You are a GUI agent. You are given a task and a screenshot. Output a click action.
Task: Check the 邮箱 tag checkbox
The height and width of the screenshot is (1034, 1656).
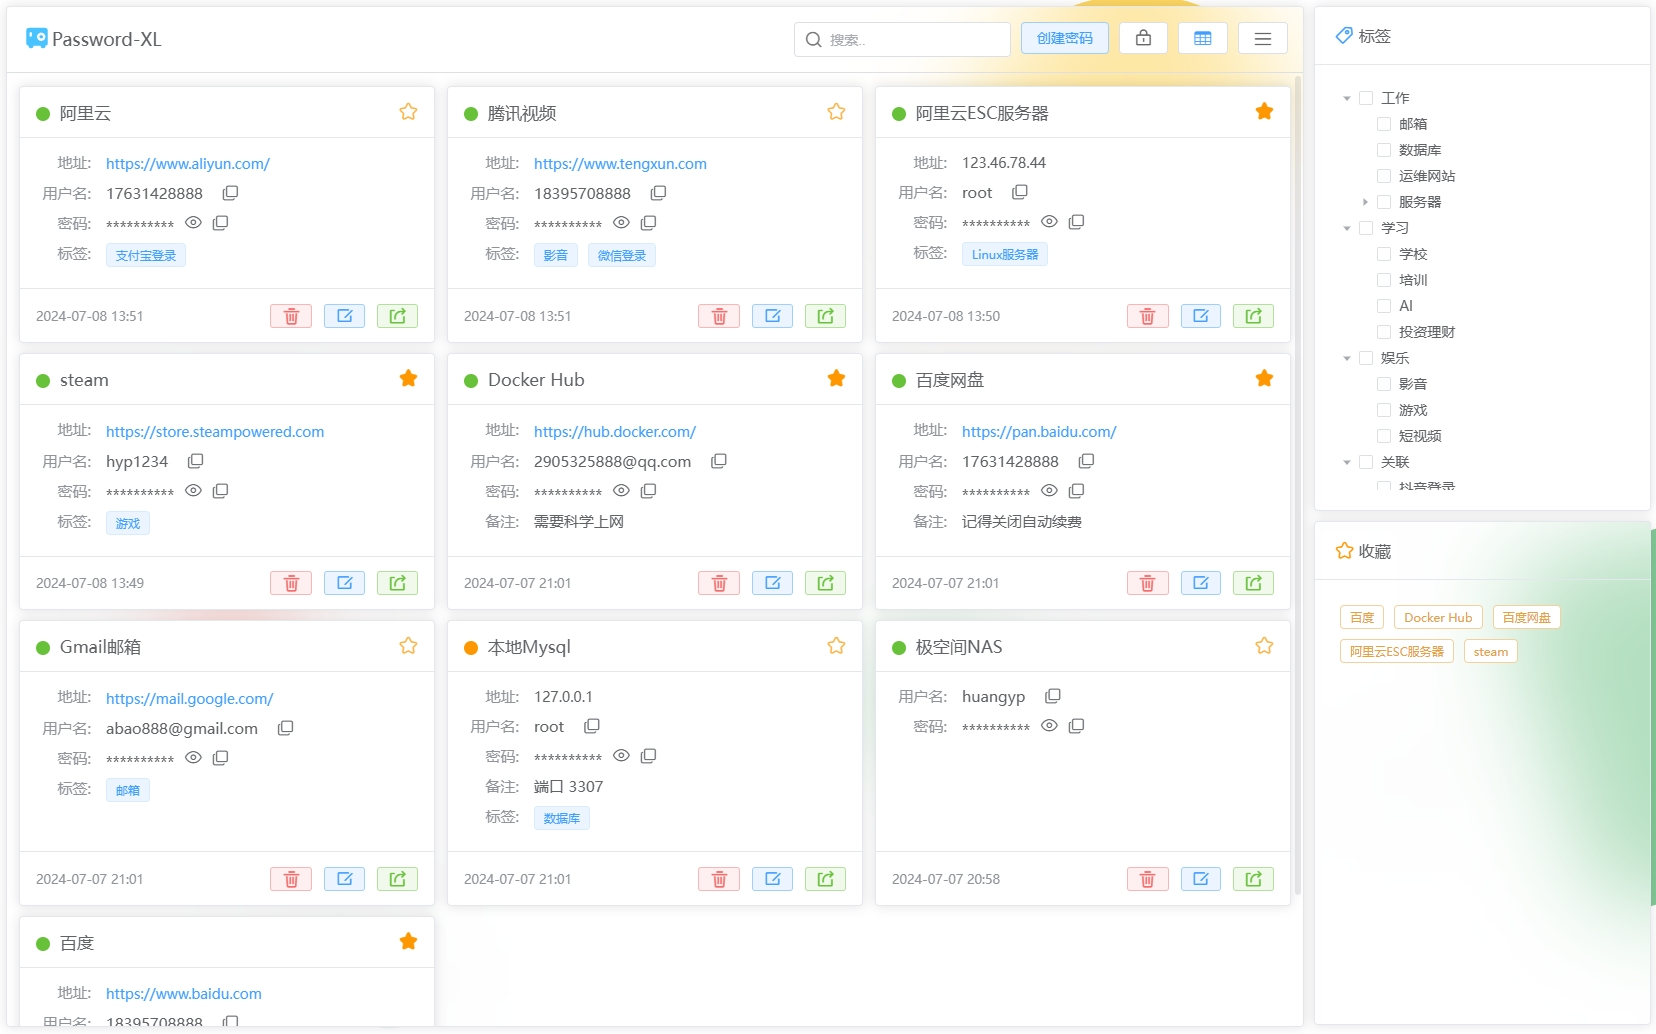pos(1384,124)
